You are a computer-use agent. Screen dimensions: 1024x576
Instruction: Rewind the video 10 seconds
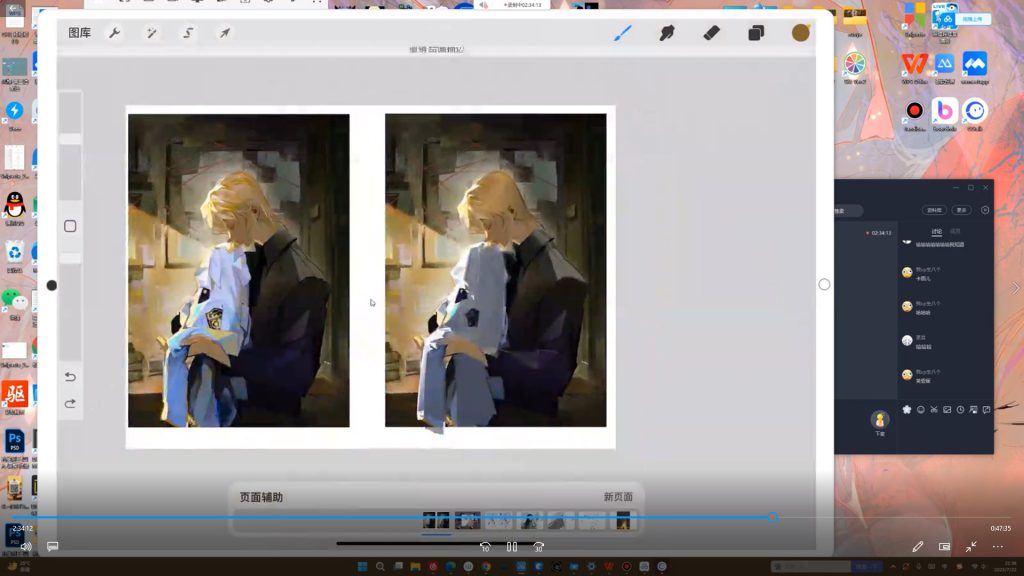click(x=485, y=547)
